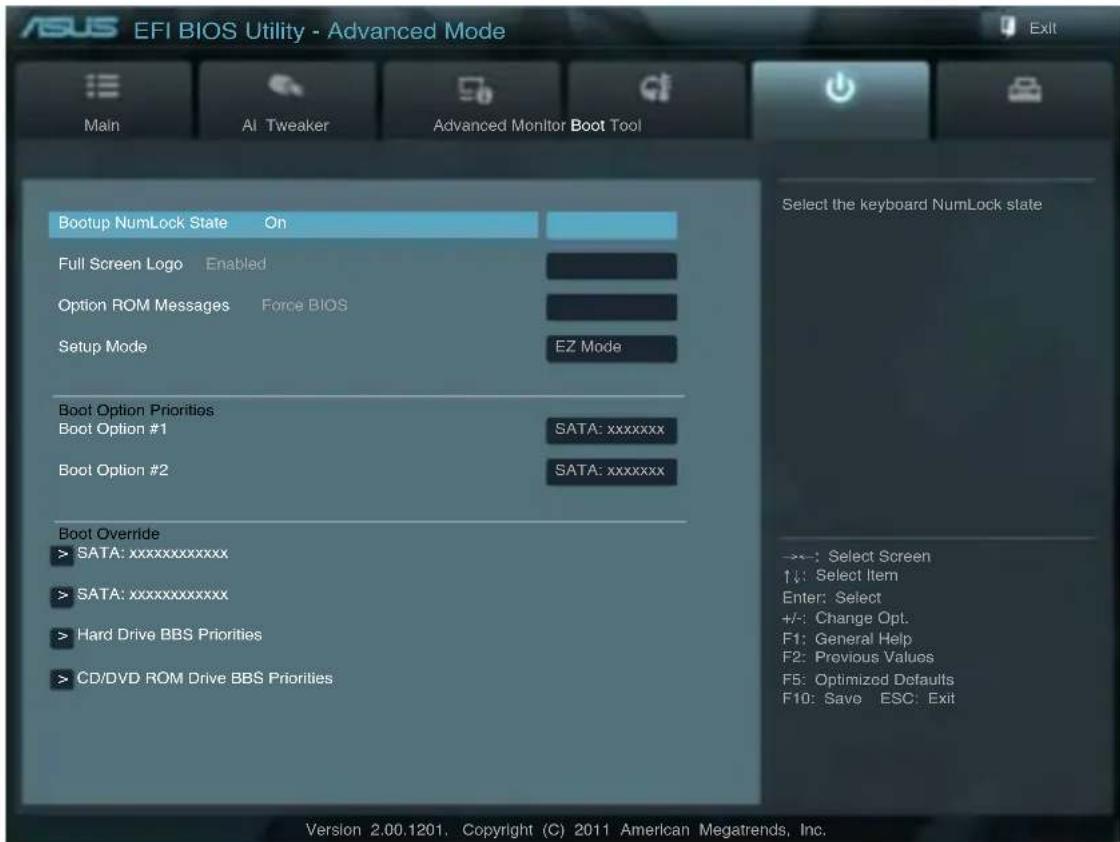Click the F2: Previous Values help line
Image resolution: width=1120 pixels, height=842 pixels.
click(x=858, y=658)
